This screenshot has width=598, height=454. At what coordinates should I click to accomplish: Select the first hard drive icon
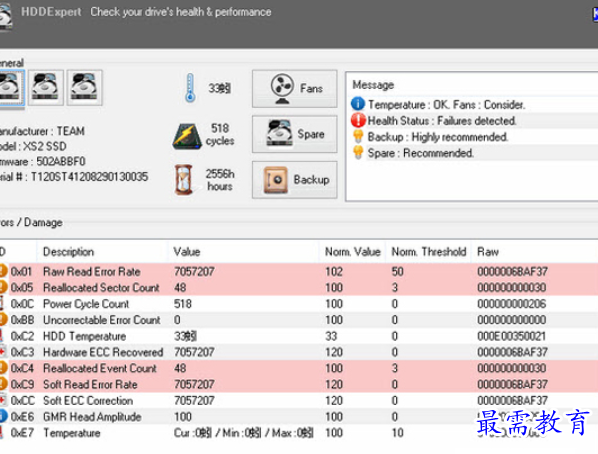tap(11, 88)
